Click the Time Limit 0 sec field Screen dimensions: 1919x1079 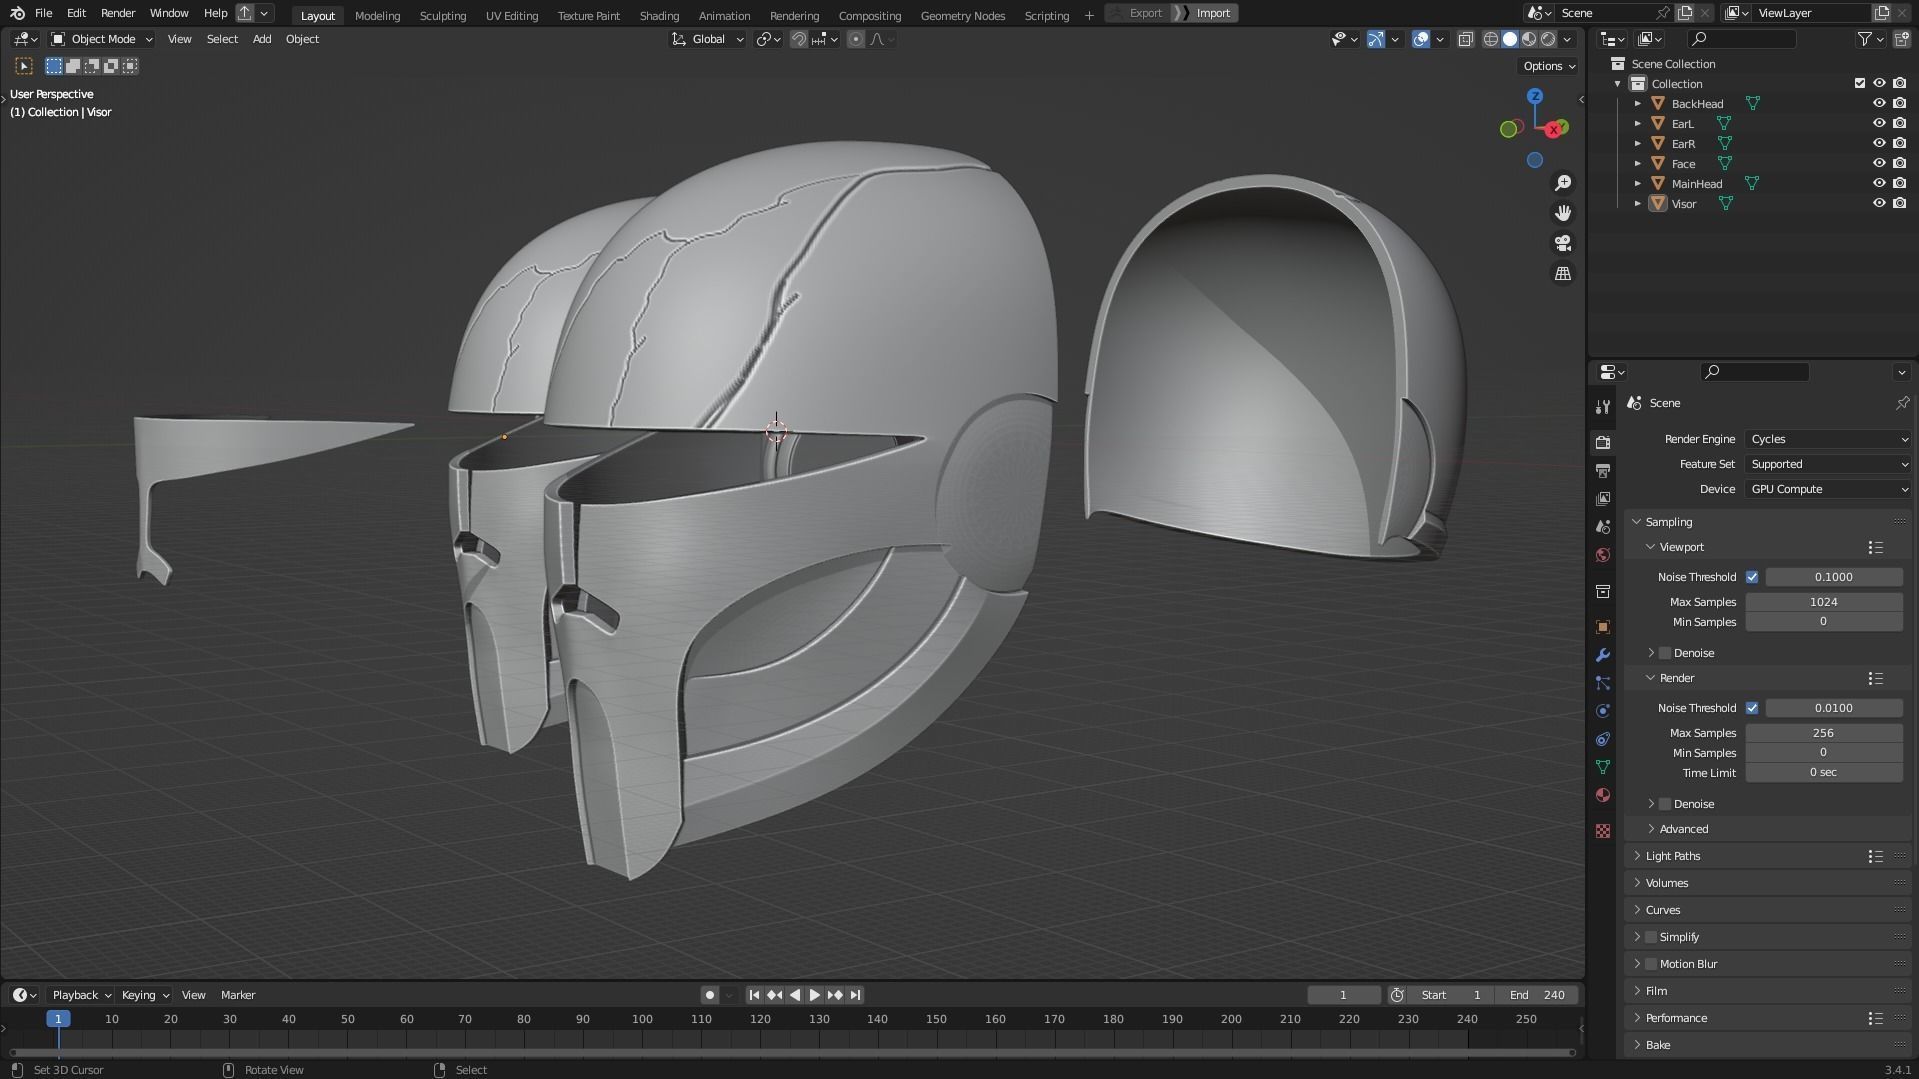[1824, 773]
